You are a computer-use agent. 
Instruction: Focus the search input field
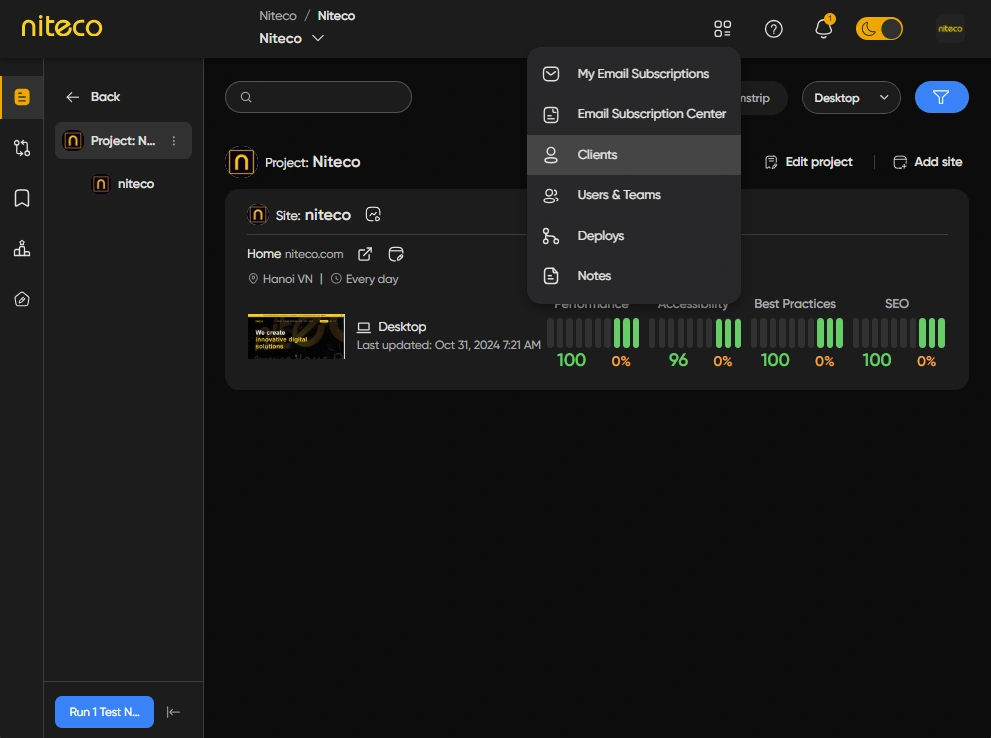tap(319, 97)
